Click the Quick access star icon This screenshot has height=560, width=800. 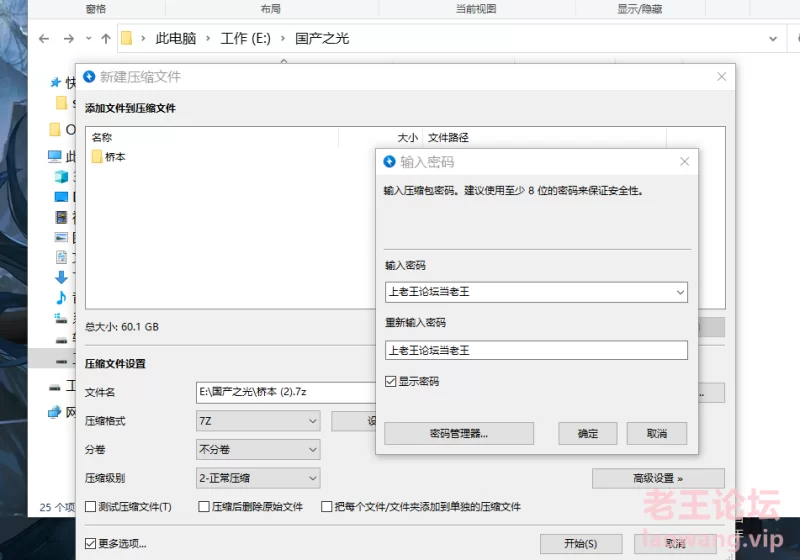pyautogui.click(x=55, y=82)
